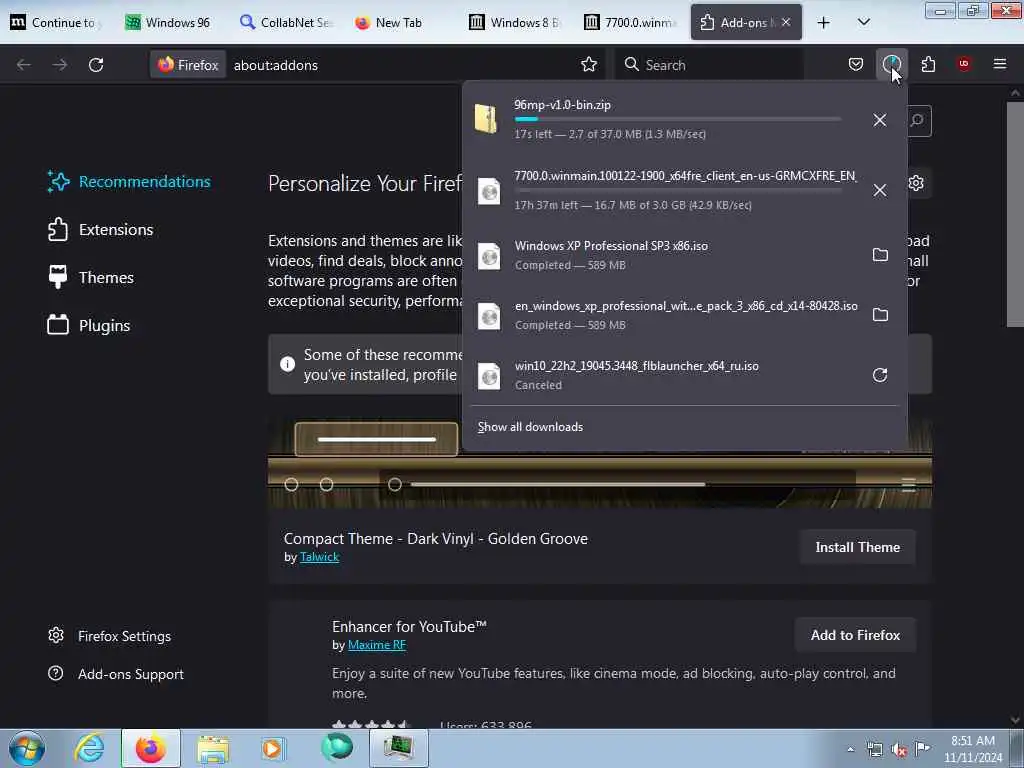This screenshot has height=768, width=1024.
Task: Click Firefox identity badge in address bar
Action: pyautogui.click(x=188, y=65)
